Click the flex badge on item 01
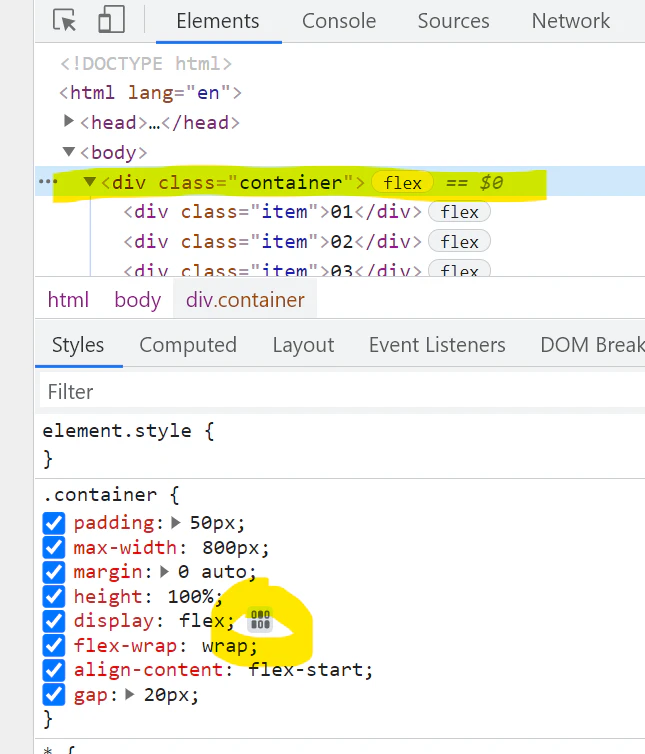645x754 pixels. click(459, 212)
